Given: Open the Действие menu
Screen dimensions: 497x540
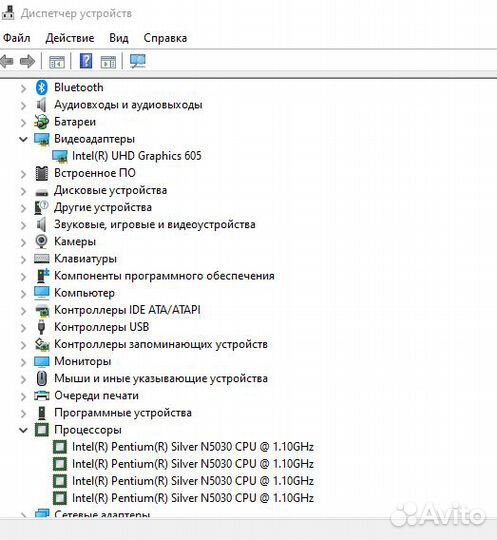Looking at the screenshot, I should 70,38.
